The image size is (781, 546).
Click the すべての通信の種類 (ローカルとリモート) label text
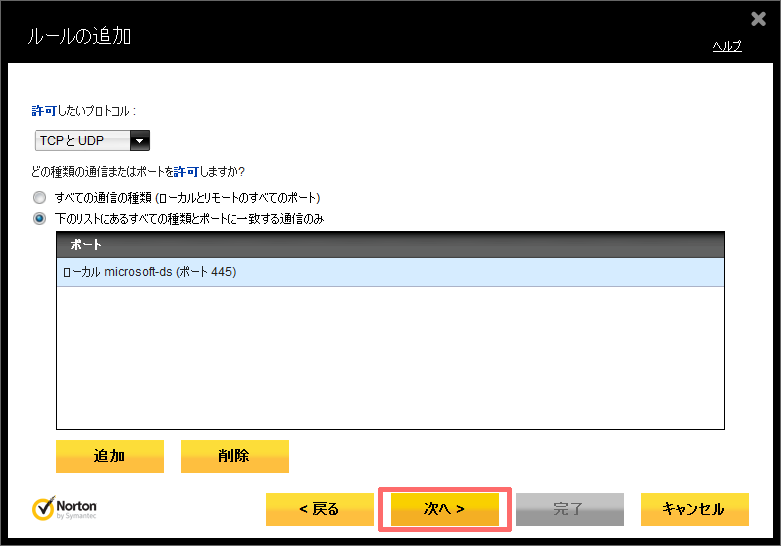pyautogui.click(x=187, y=197)
